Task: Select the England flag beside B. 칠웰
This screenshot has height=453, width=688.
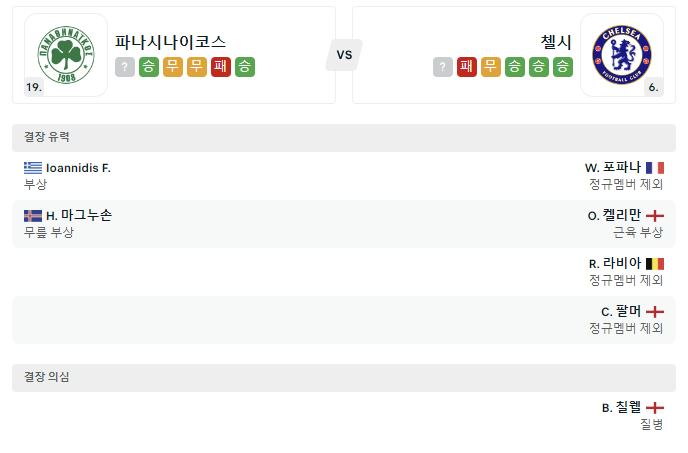Action: coord(655,408)
